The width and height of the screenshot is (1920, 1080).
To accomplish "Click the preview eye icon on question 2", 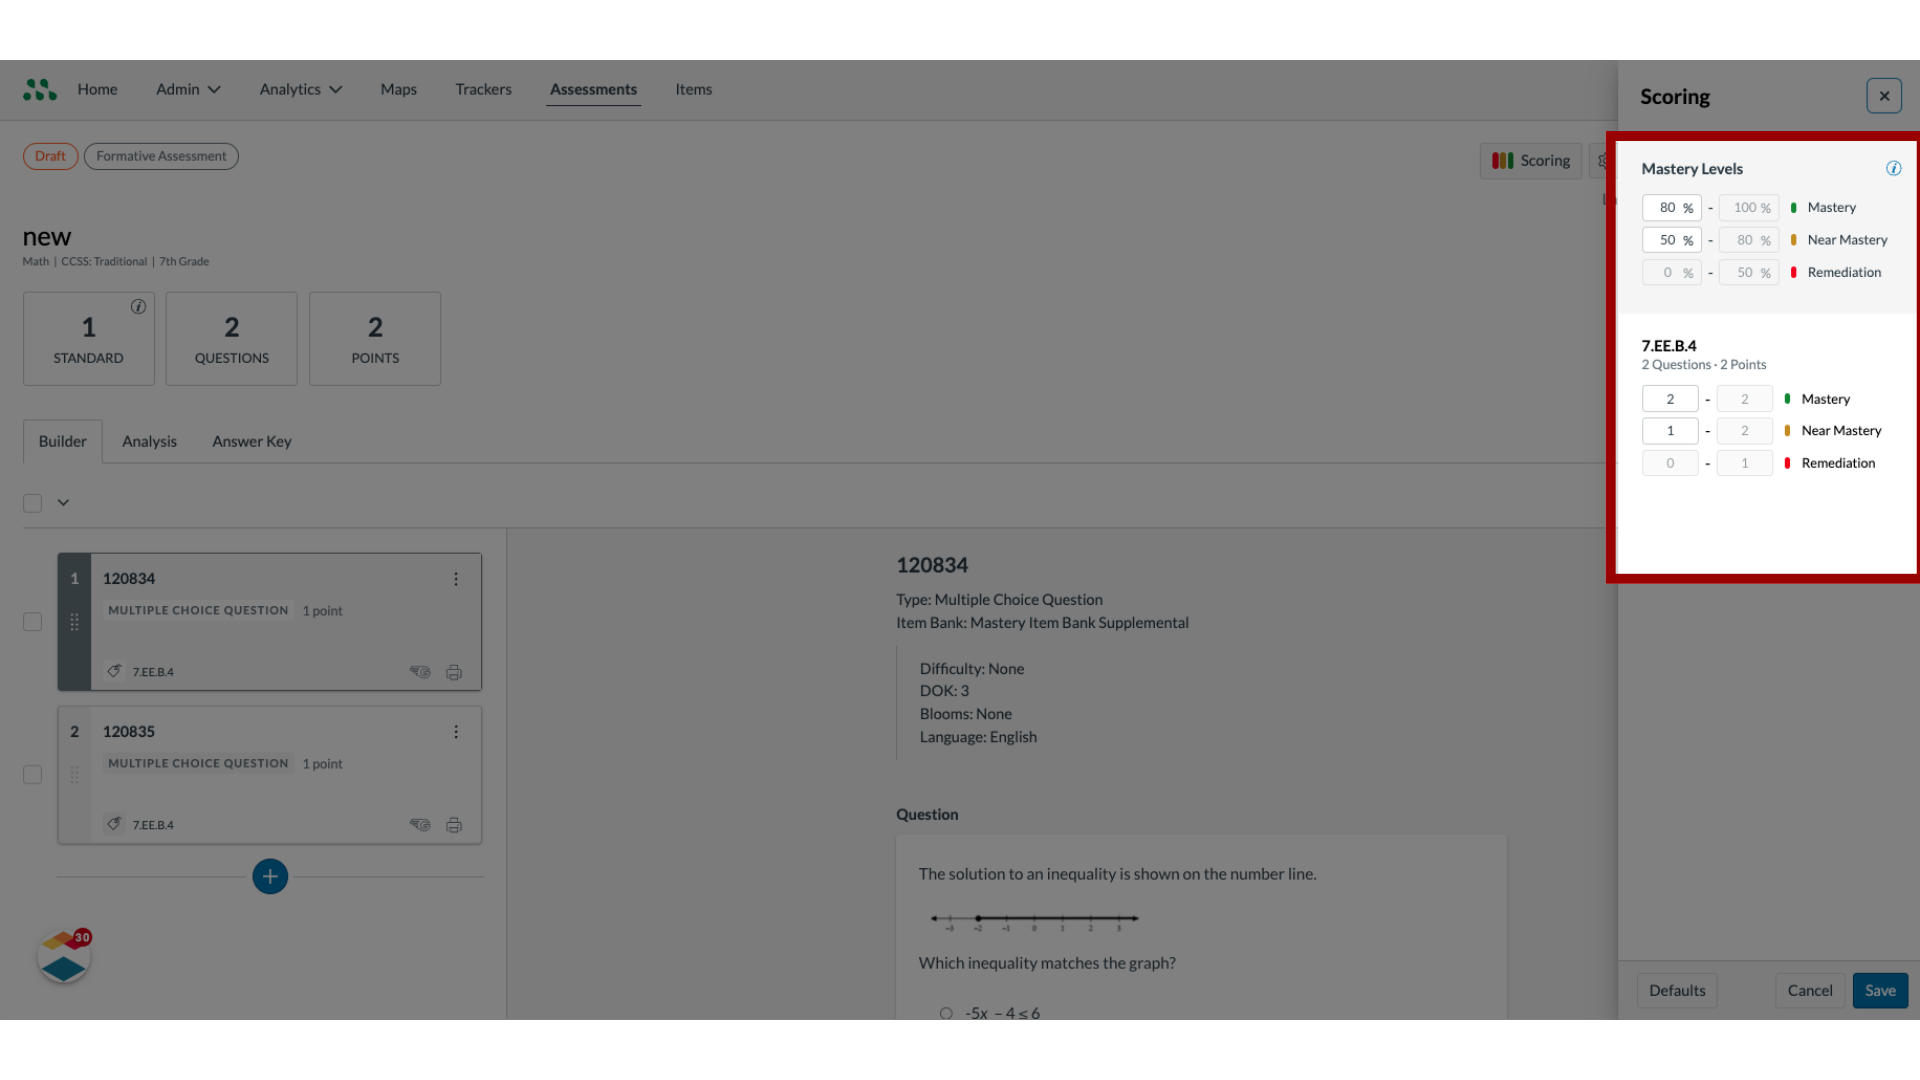I will 419,824.
